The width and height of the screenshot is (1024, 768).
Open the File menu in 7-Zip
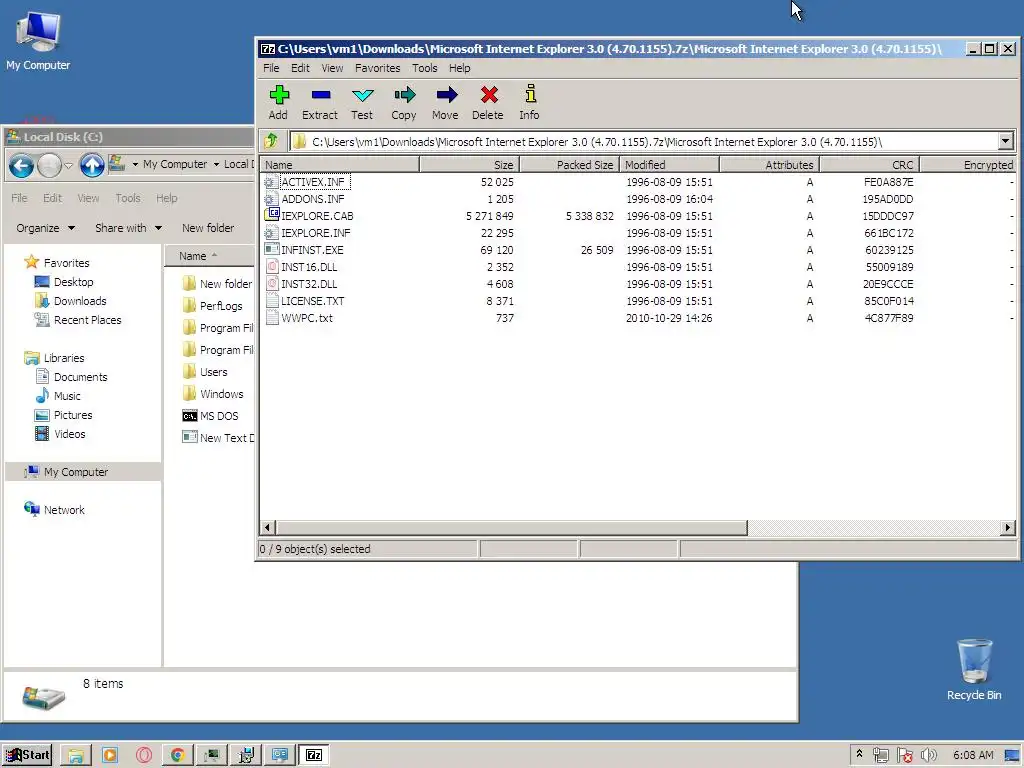271,68
